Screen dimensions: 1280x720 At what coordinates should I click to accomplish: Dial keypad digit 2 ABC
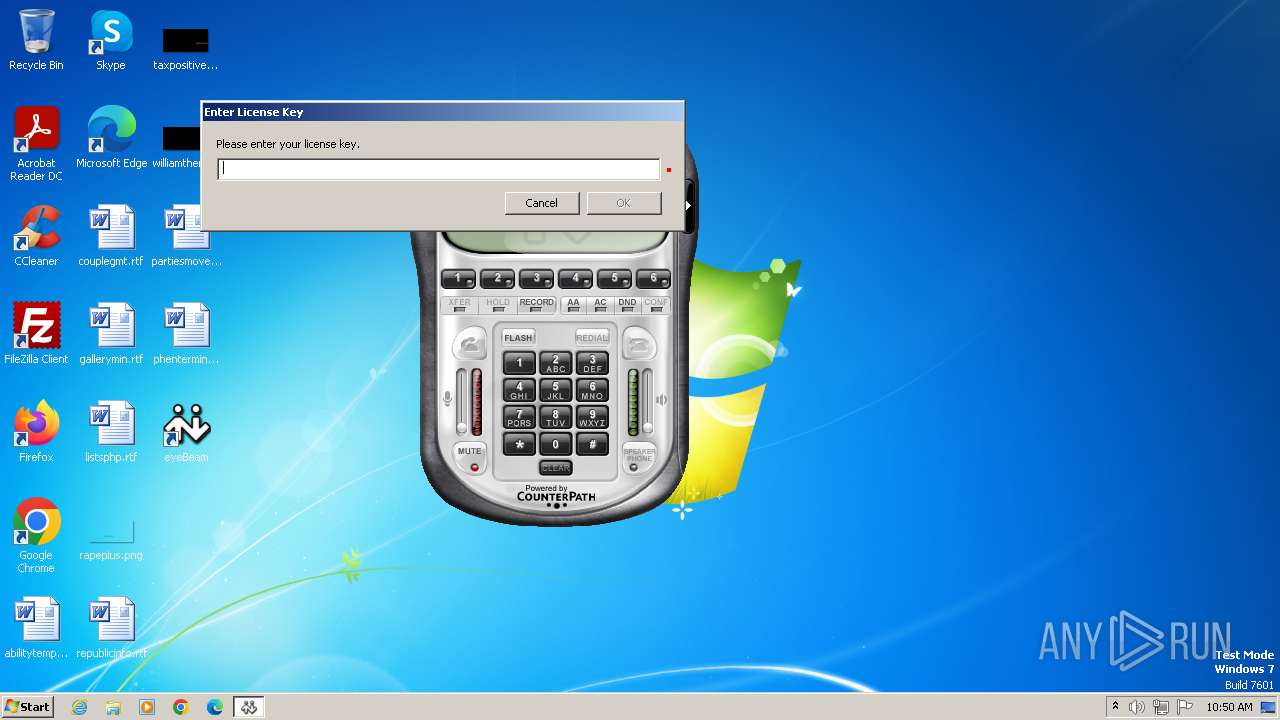[x=555, y=363]
